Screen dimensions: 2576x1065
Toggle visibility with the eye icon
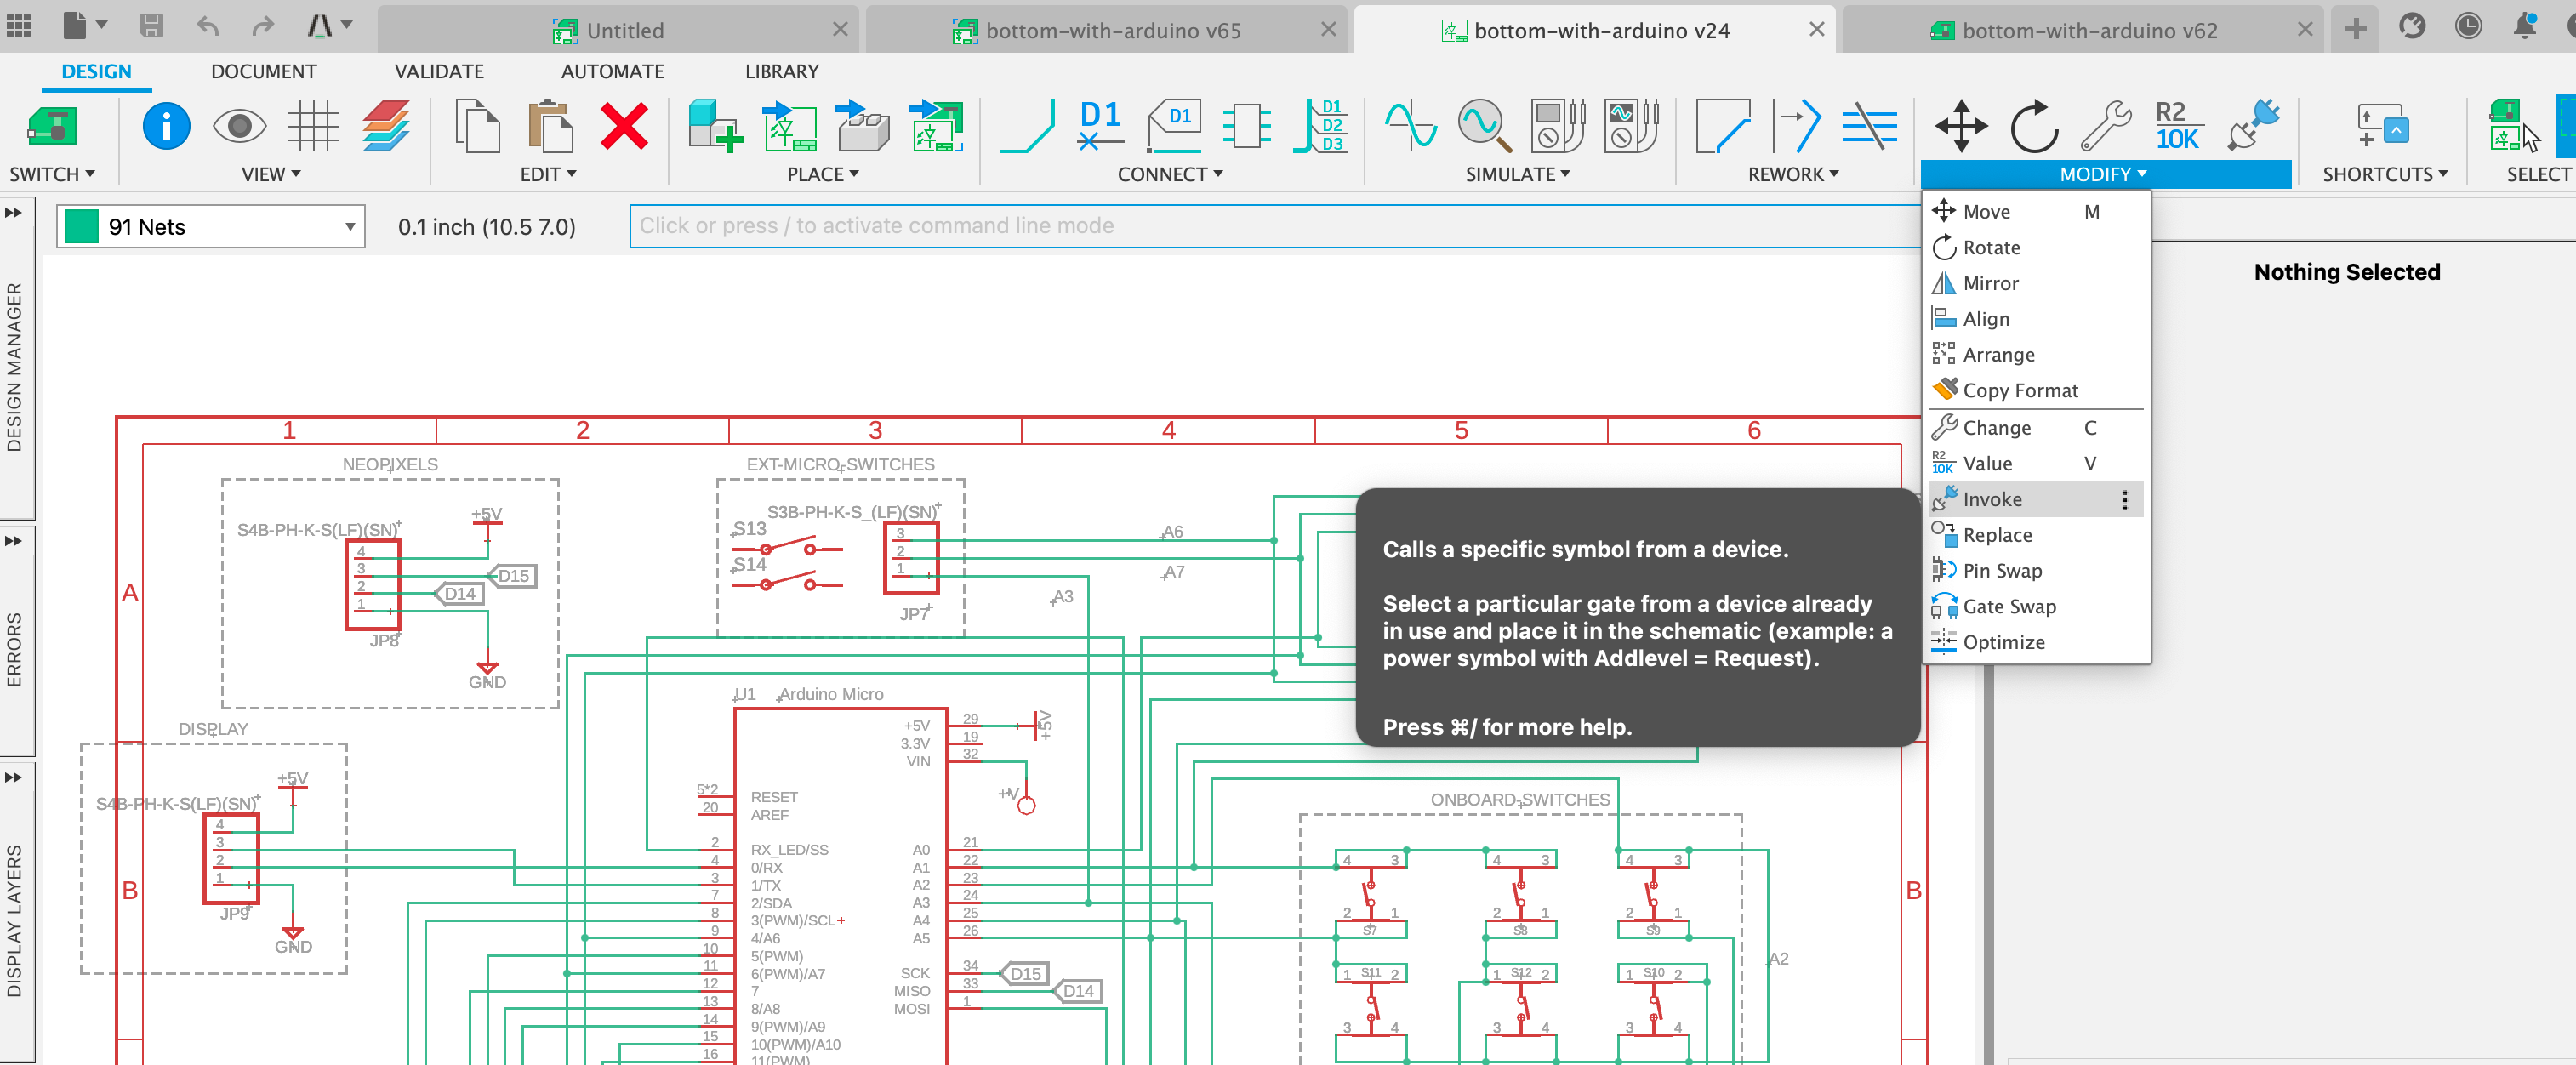click(239, 127)
